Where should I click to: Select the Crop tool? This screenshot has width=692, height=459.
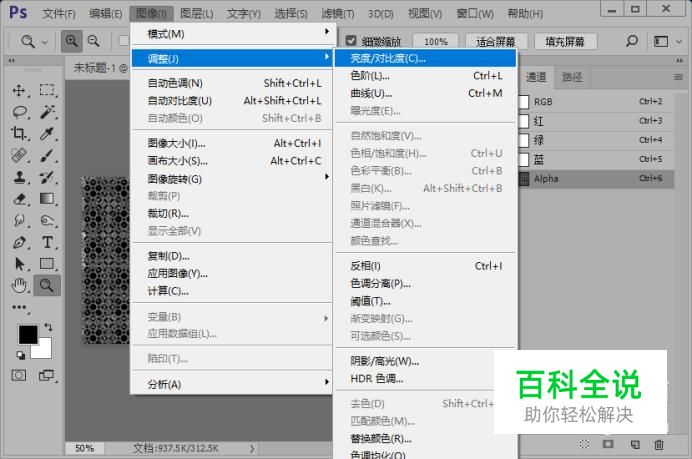tap(19, 133)
